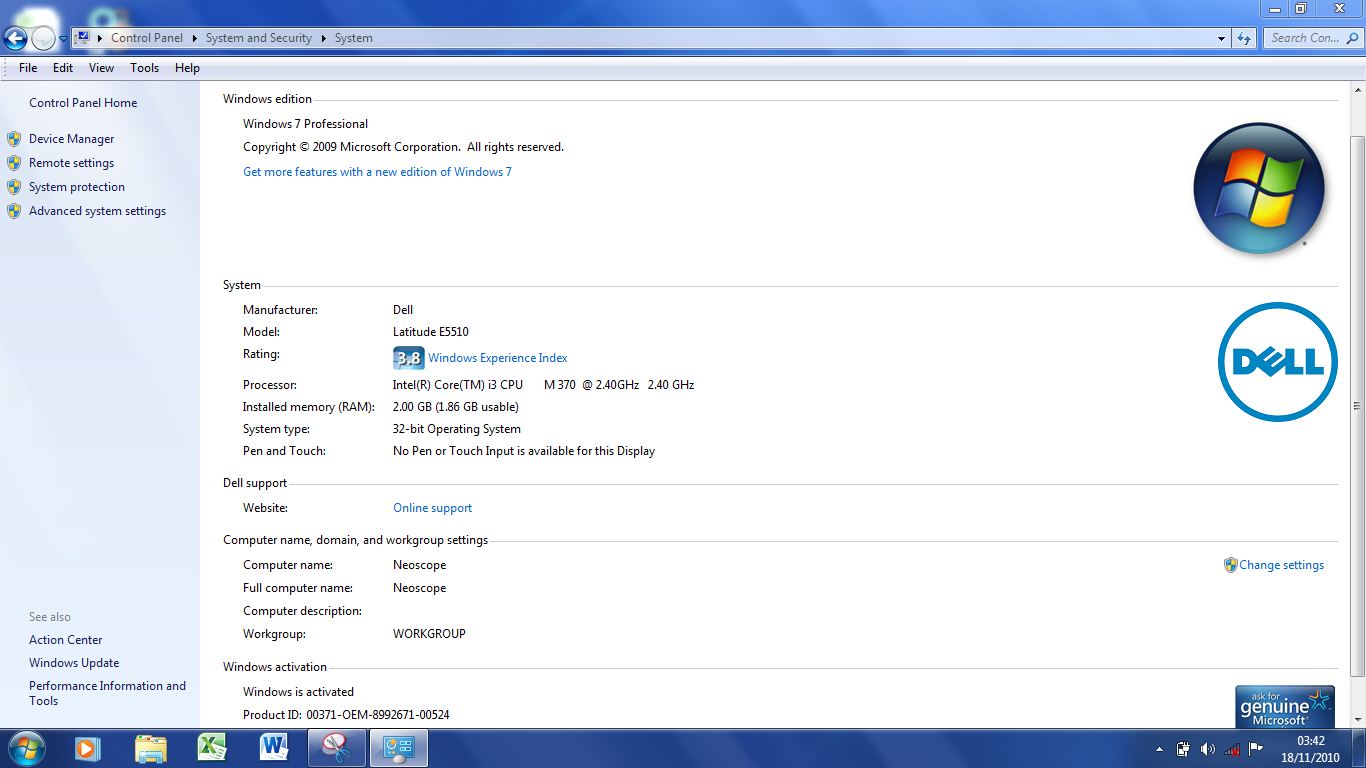The height and width of the screenshot is (768, 1366).
Task: Click the Product ID 00371-OEM-8992671-00524 text
Action: tap(346, 715)
